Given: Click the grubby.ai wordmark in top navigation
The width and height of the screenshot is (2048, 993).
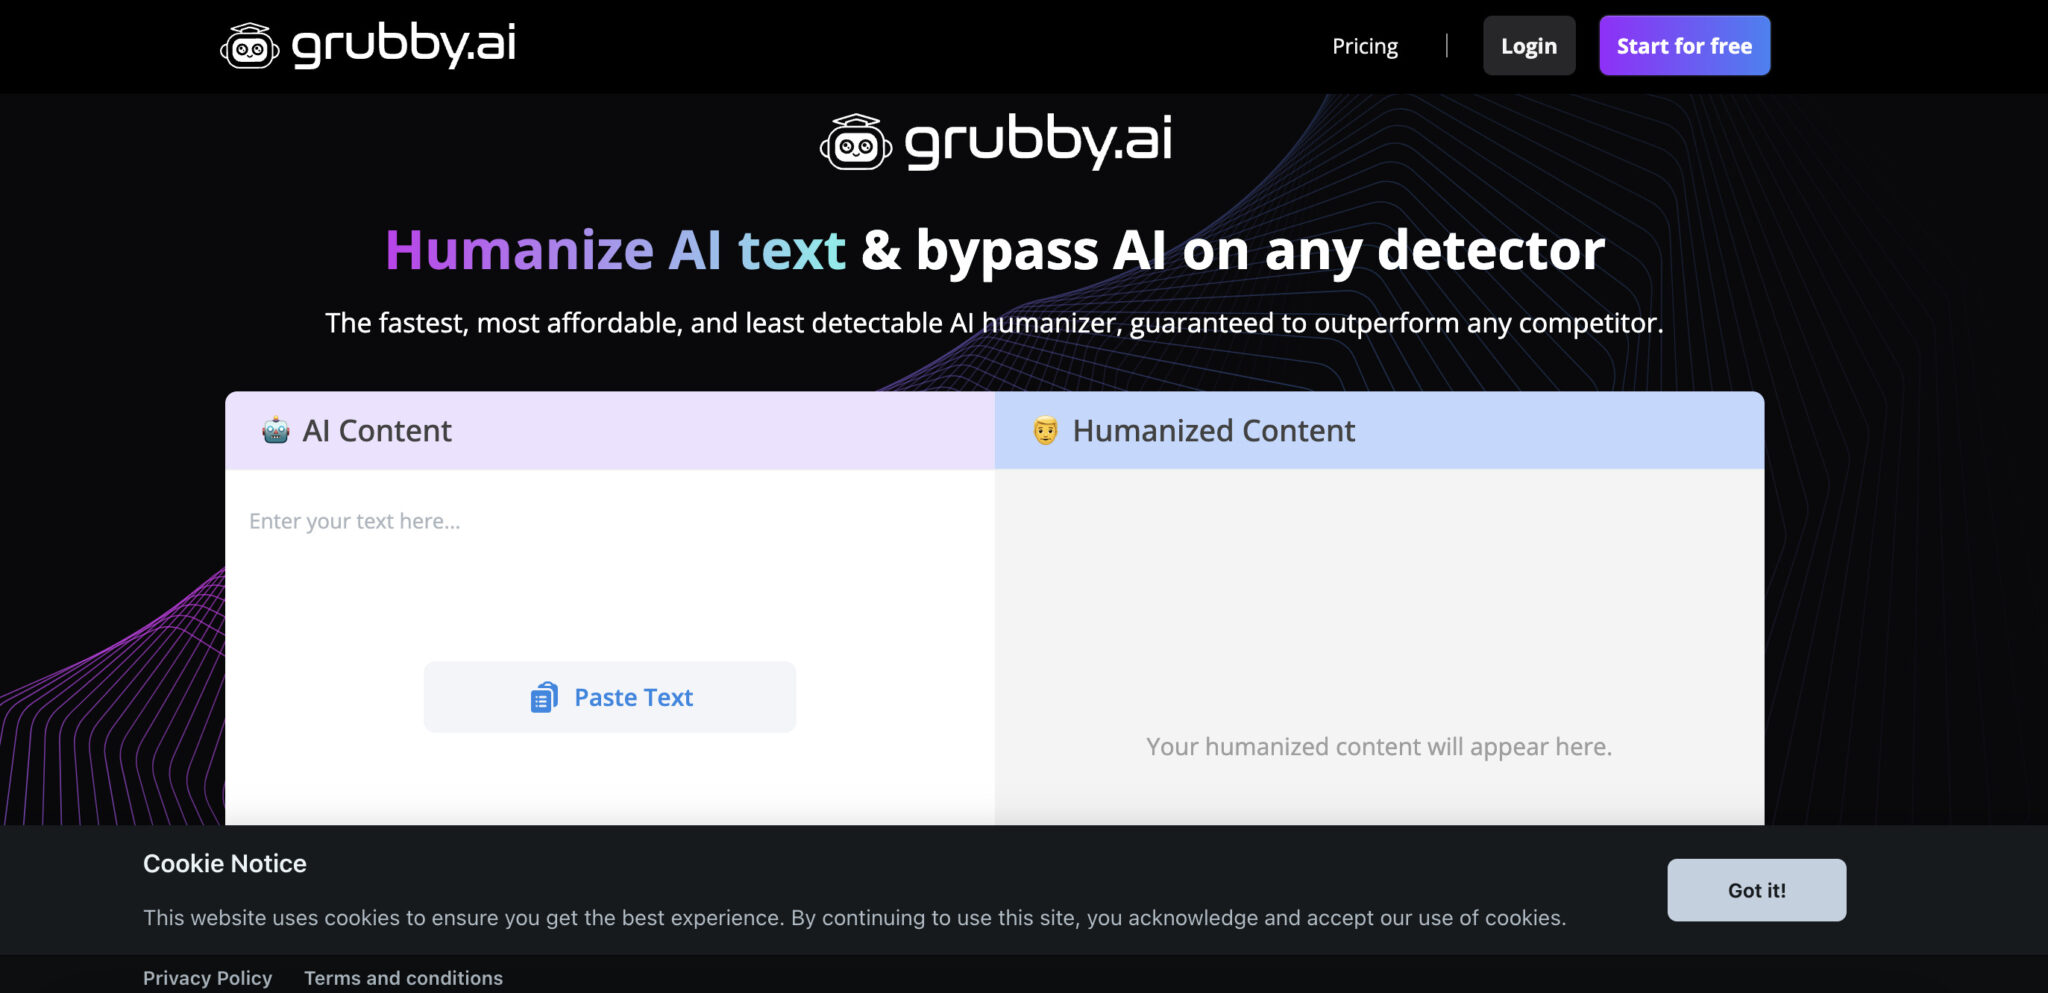Looking at the screenshot, I should 404,44.
